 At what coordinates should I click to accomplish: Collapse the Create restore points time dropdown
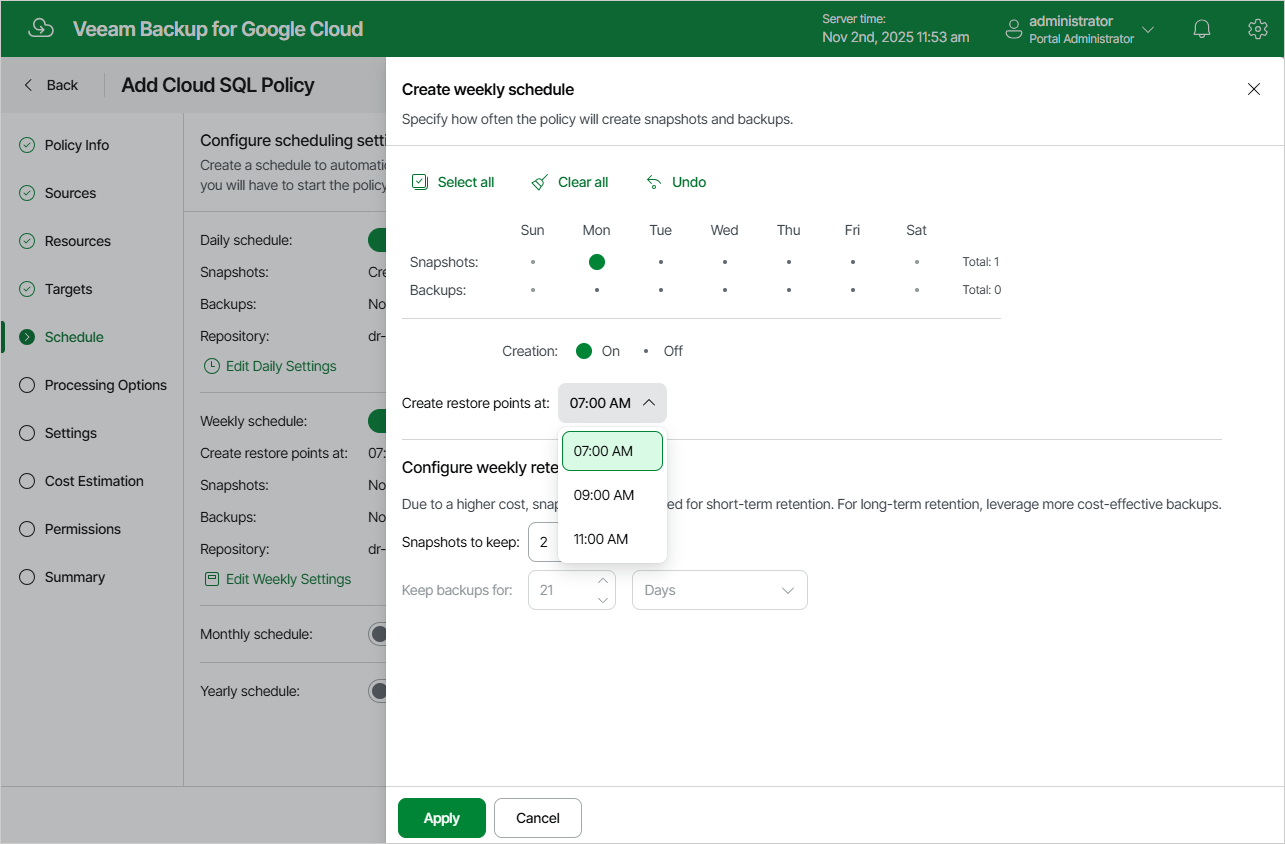click(612, 403)
